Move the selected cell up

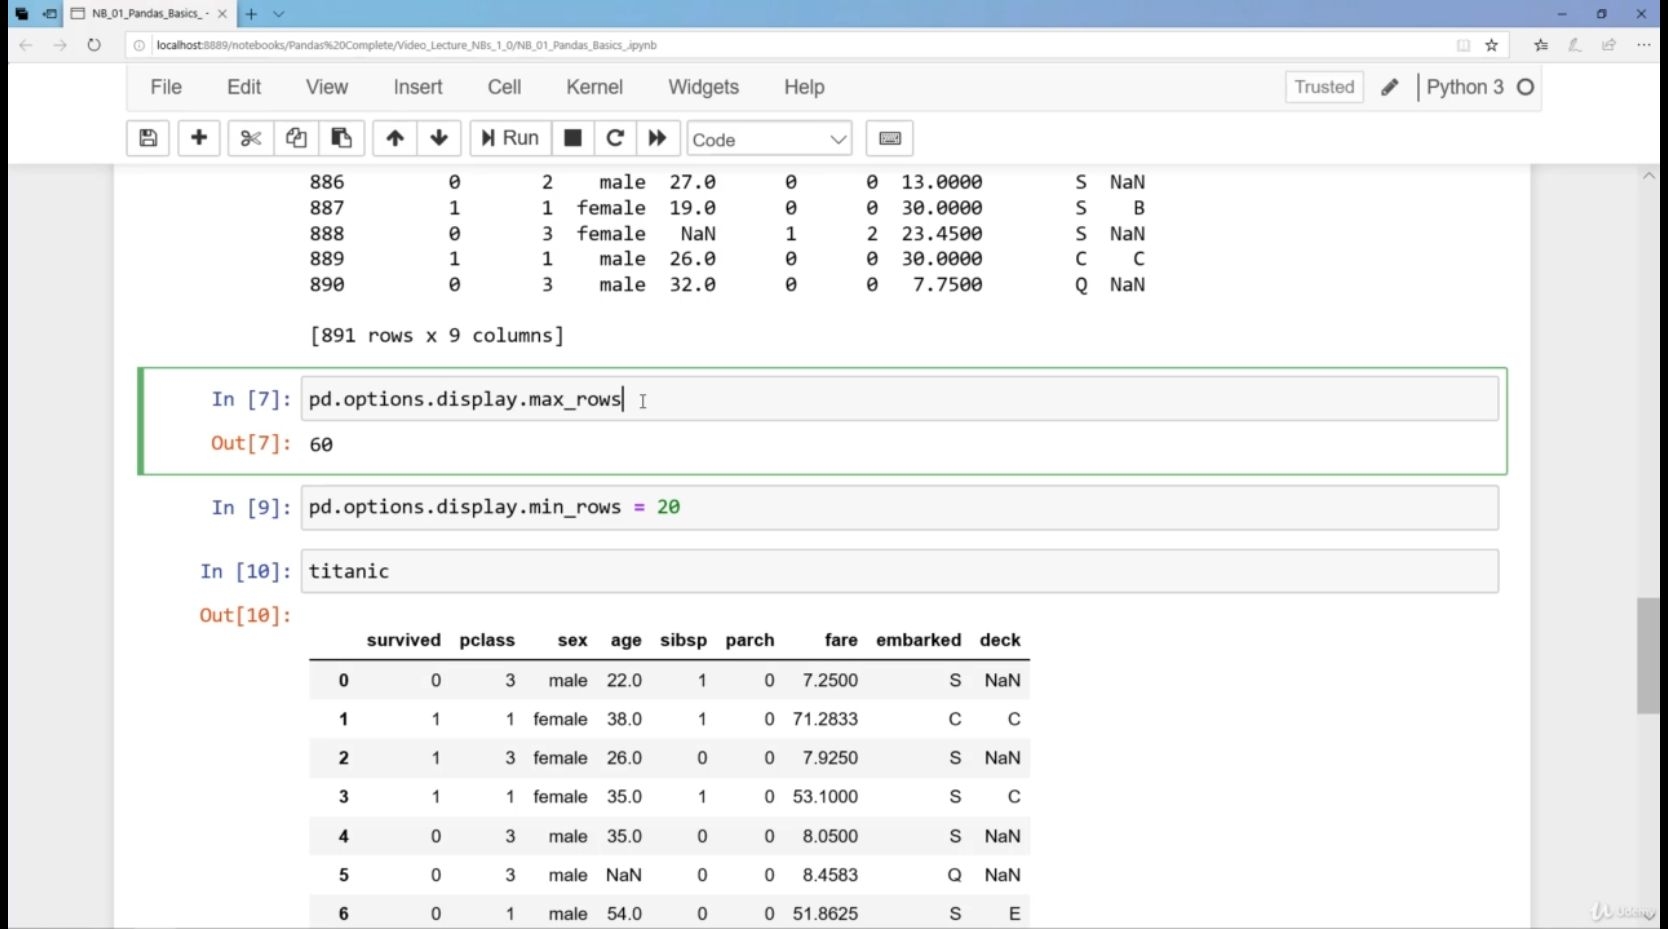coord(395,138)
